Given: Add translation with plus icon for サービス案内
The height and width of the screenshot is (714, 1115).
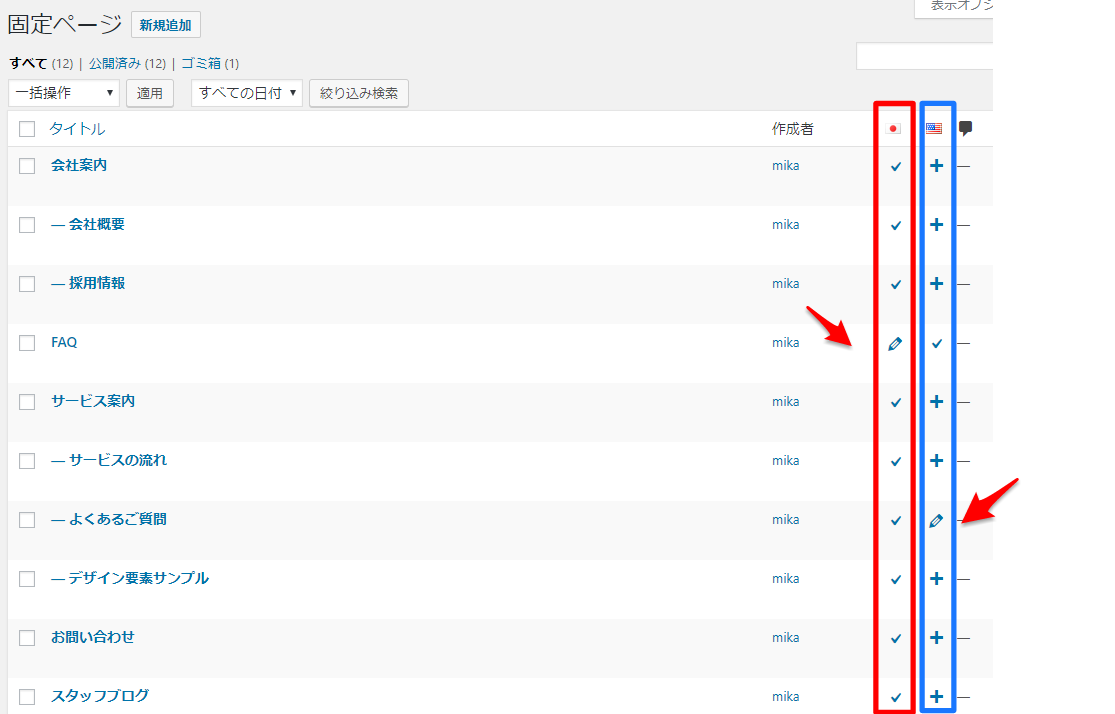Looking at the screenshot, I should coord(936,402).
